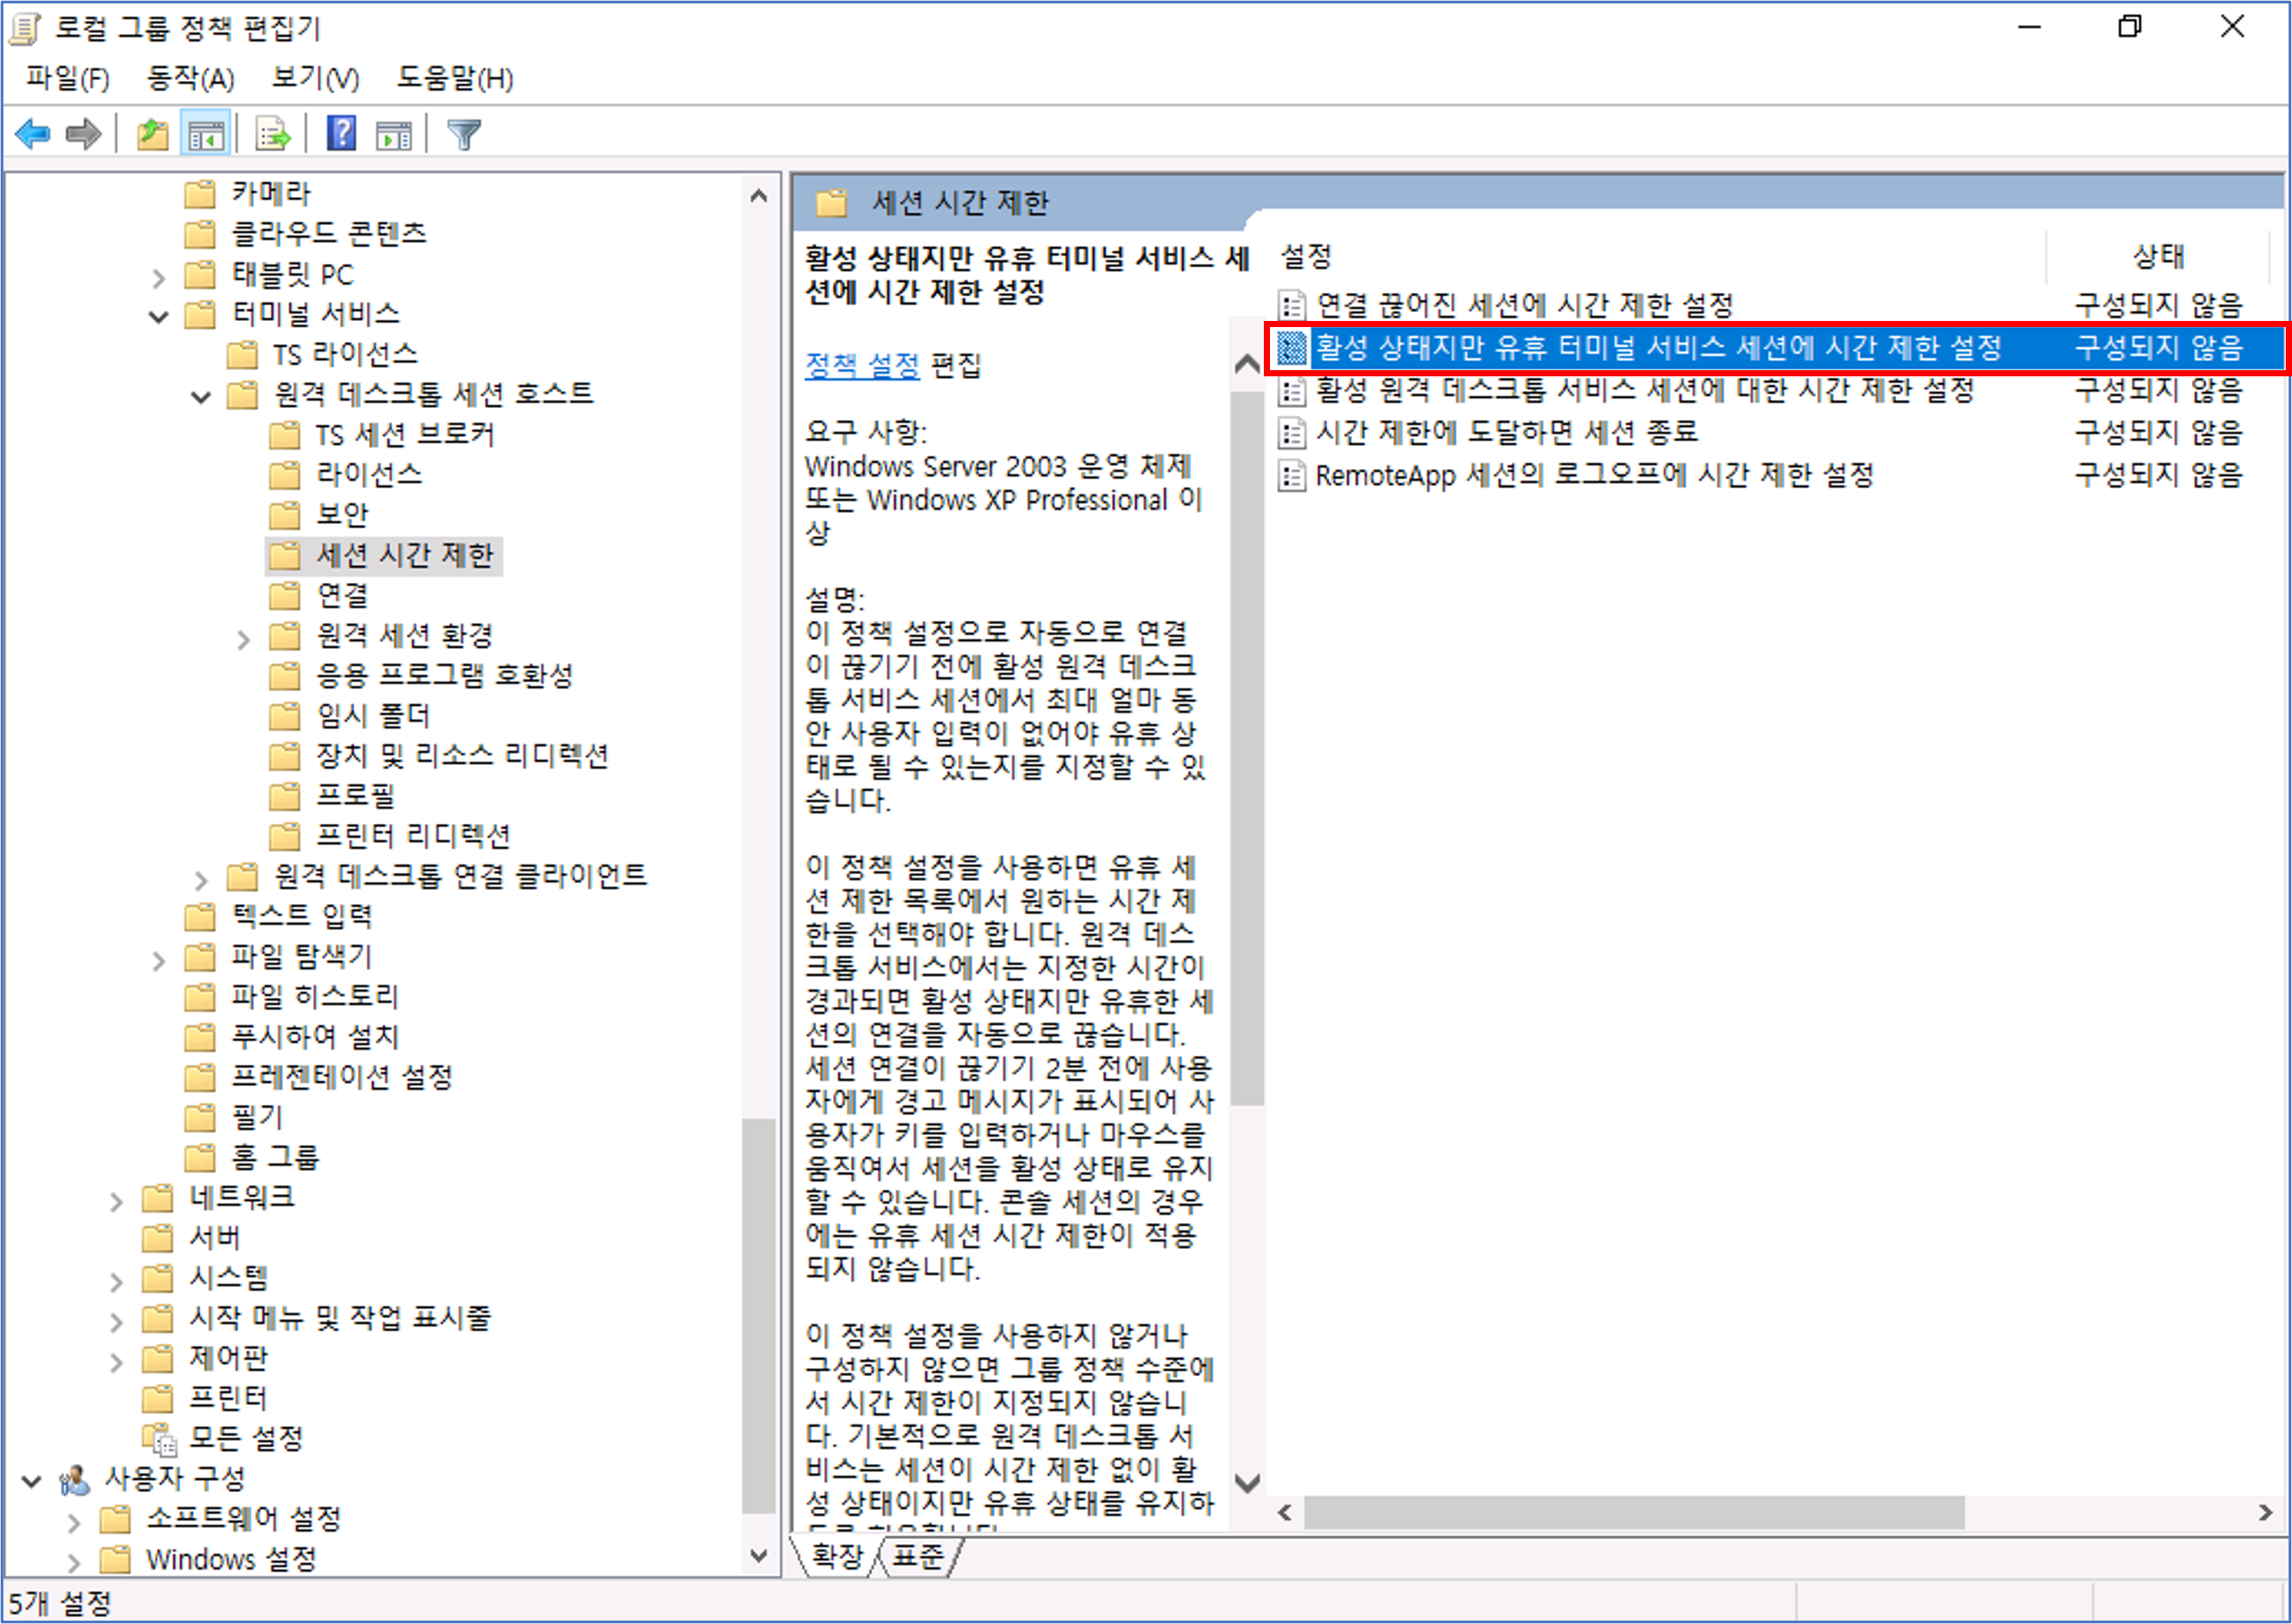This screenshot has width=2292, height=1624.
Task: Click the 상태 column header
Action: pos(2157,256)
